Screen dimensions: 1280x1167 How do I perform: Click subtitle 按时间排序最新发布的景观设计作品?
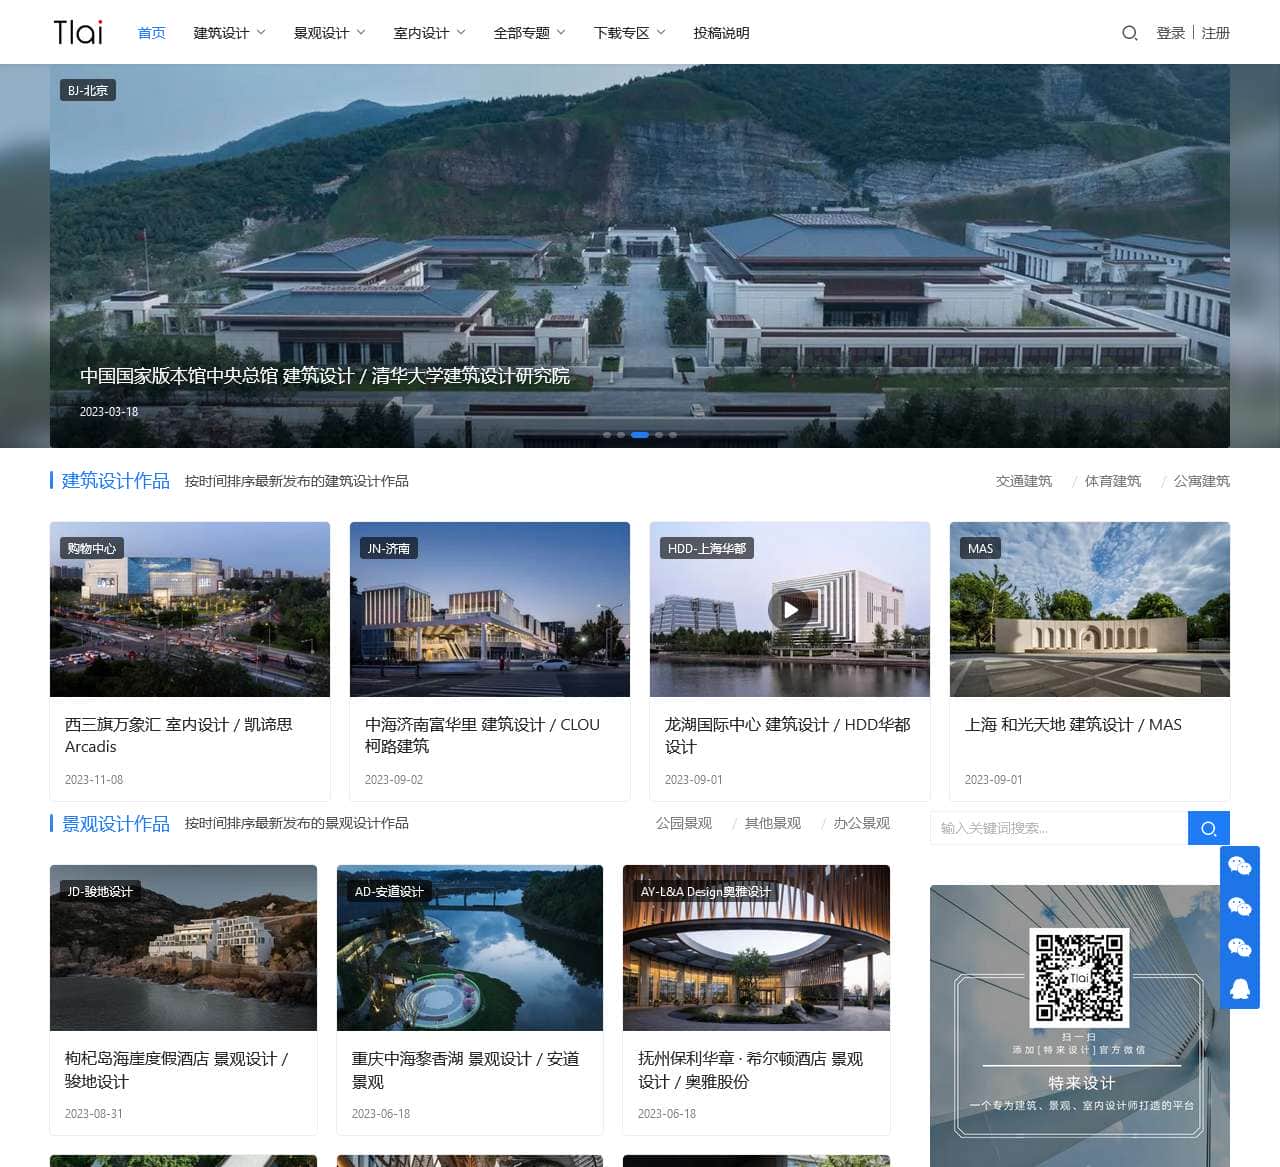click(297, 823)
